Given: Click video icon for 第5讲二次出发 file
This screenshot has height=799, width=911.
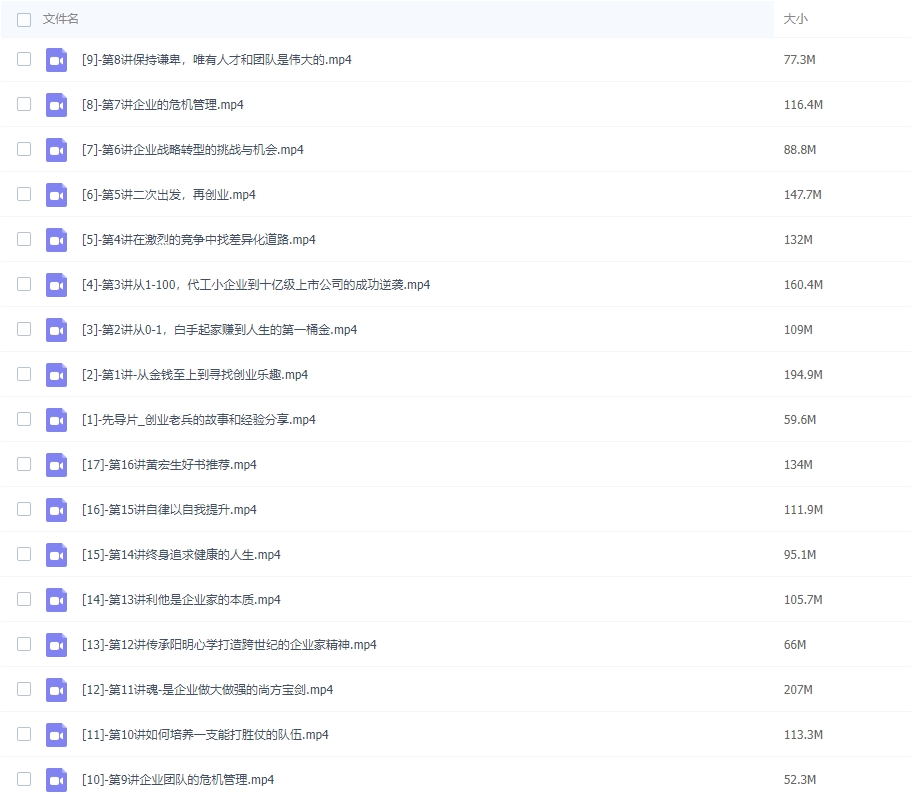Looking at the screenshot, I should tap(56, 194).
